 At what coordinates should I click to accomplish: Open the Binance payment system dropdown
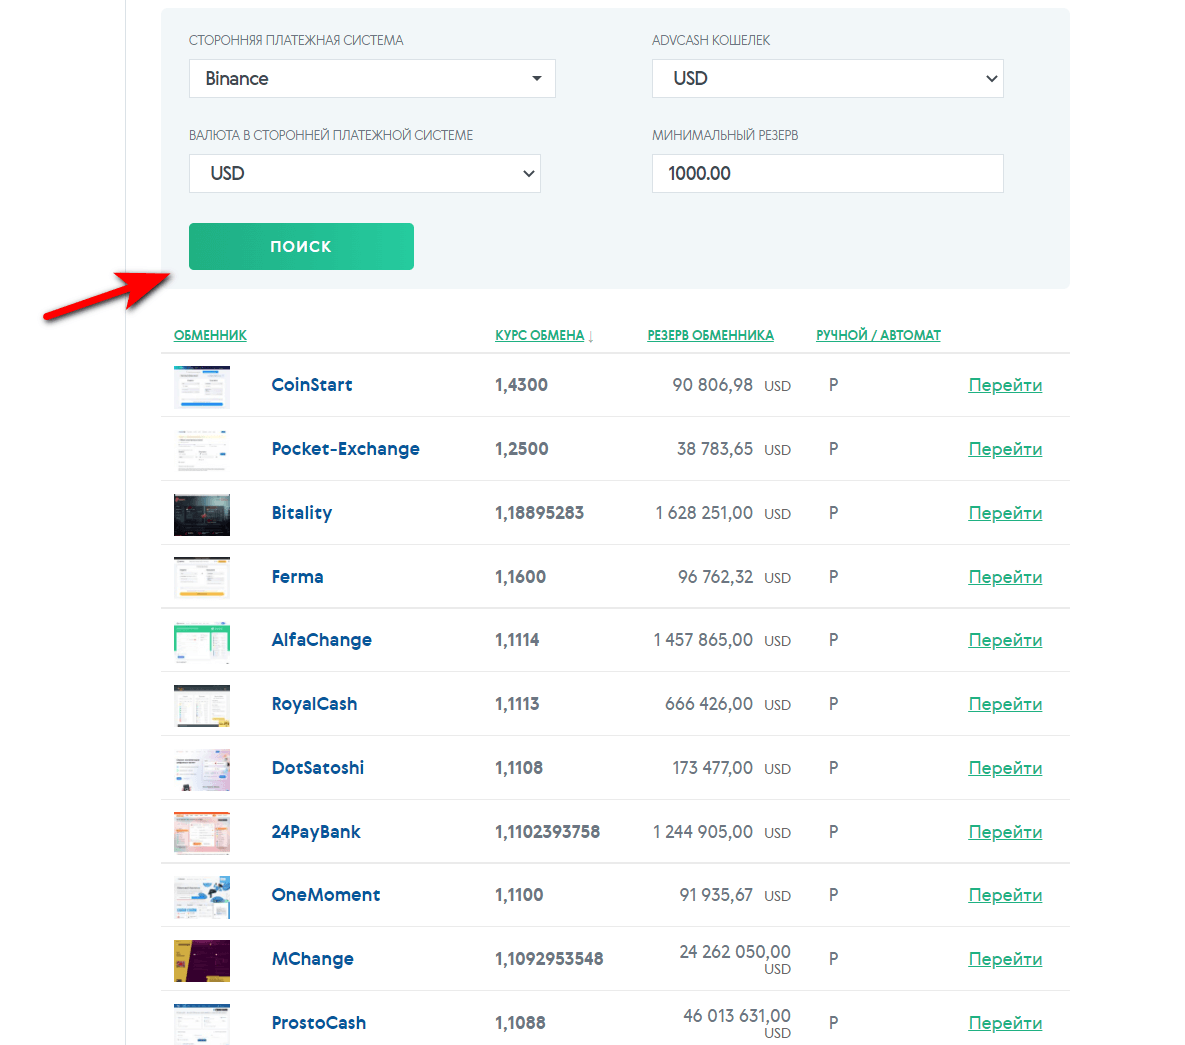[372, 79]
